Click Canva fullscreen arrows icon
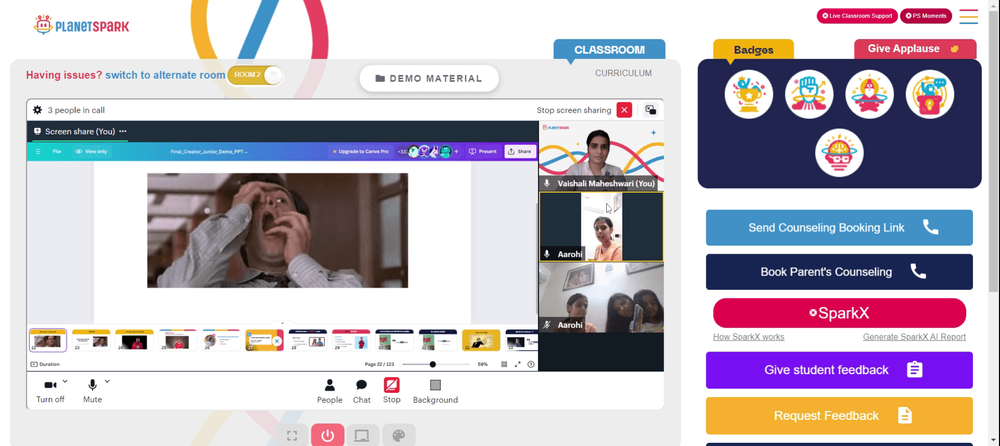Viewport: 1000px width, 446px height. [x=517, y=364]
